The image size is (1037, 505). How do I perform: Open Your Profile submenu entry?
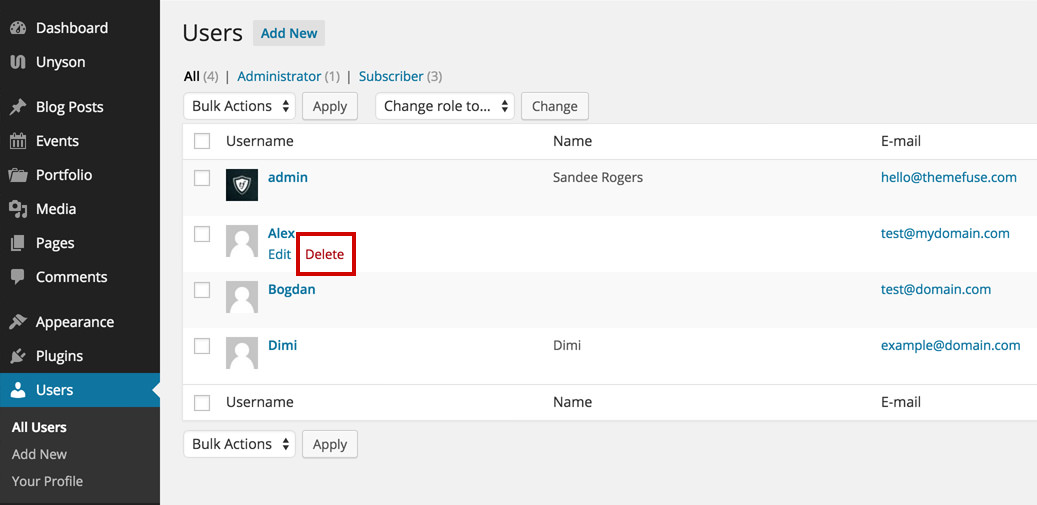47,481
